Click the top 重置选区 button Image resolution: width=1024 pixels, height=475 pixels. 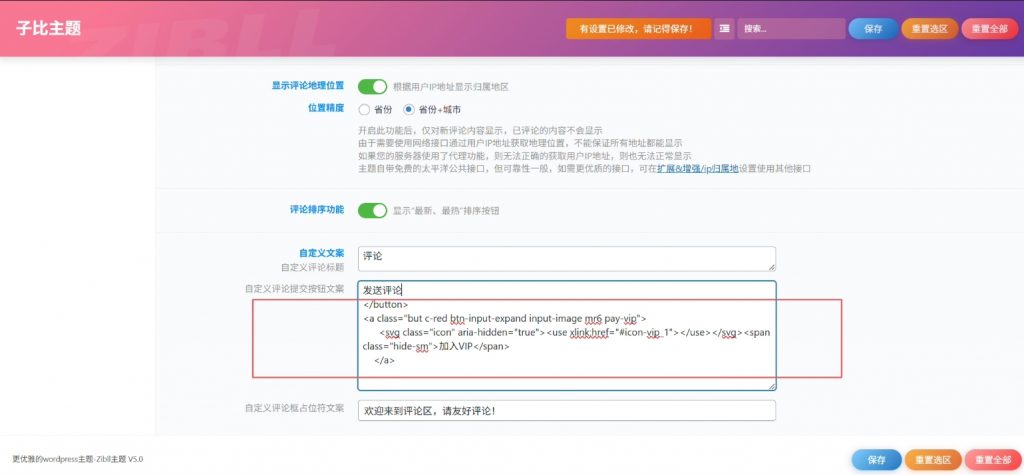929,29
